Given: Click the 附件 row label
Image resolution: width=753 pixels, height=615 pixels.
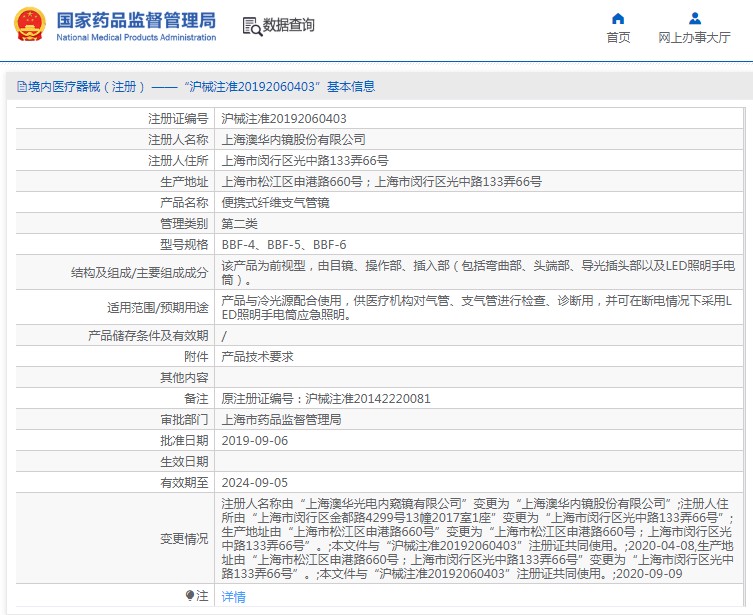Looking at the screenshot, I should coord(196,357).
